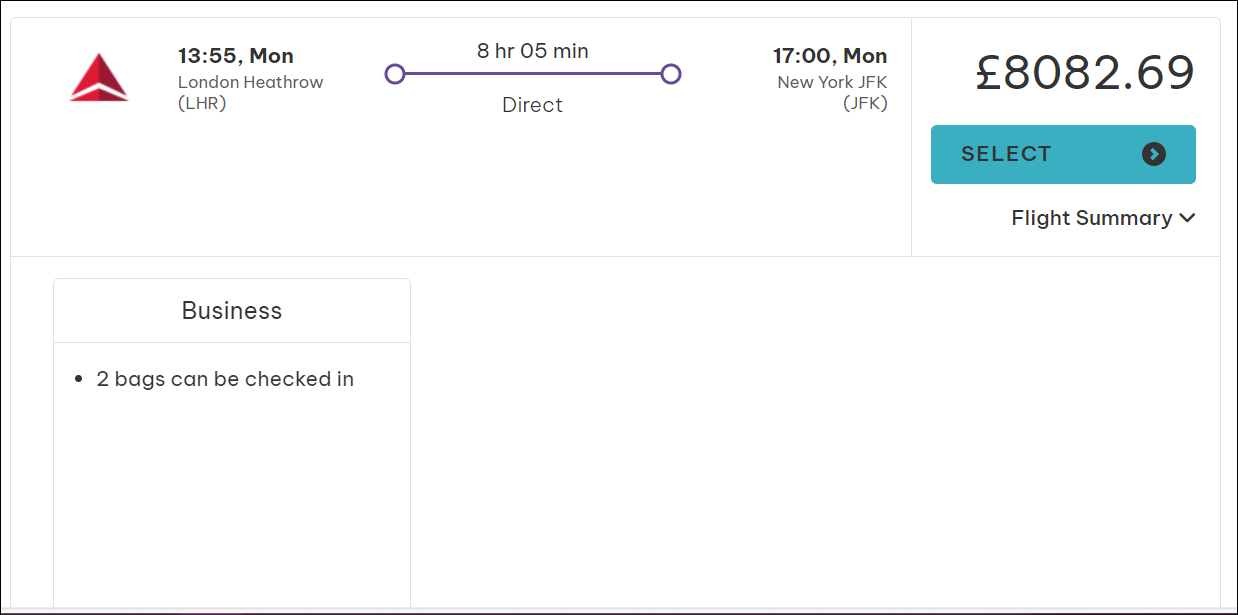
Task: Open the Flight Summary details link
Action: click(1091, 218)
